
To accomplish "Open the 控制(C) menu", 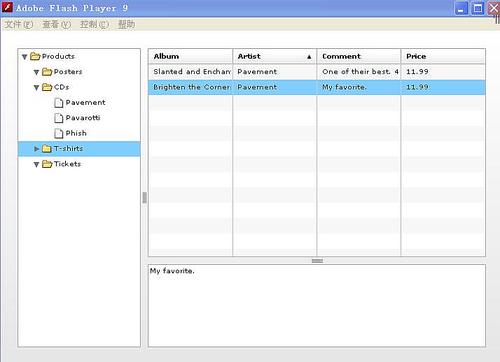I will coord(94,24).
